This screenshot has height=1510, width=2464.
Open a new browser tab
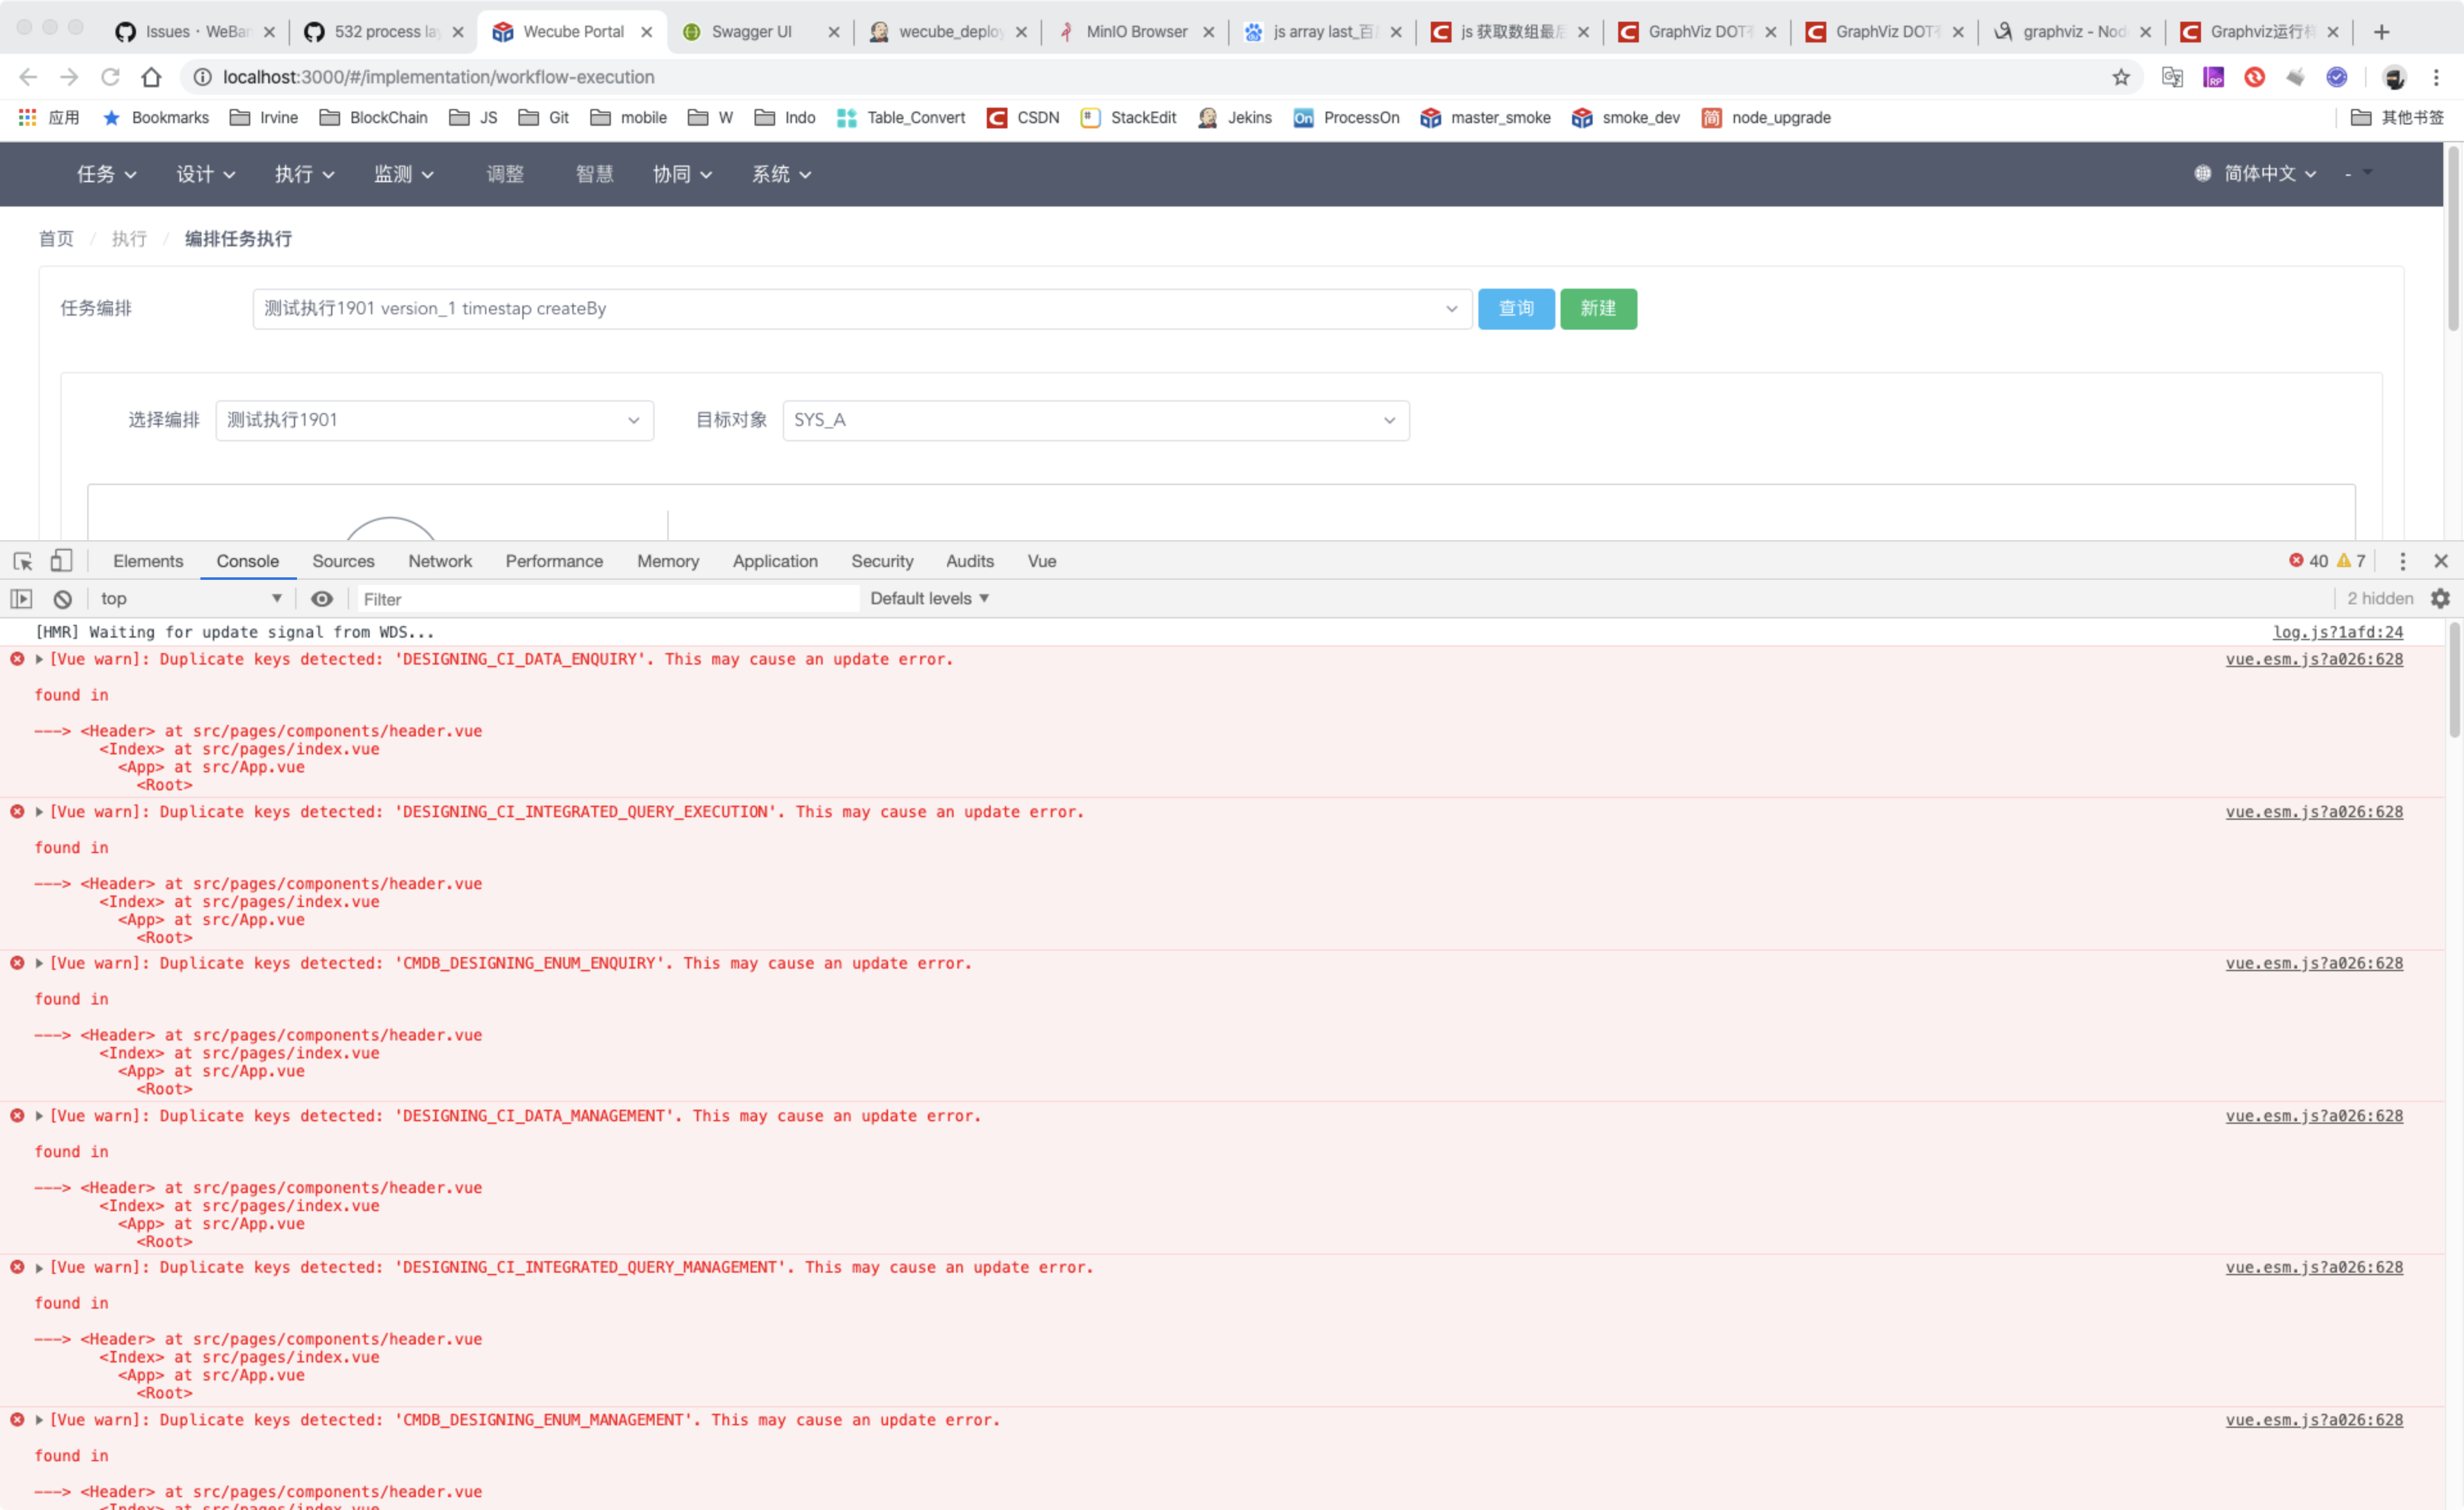2381,32
